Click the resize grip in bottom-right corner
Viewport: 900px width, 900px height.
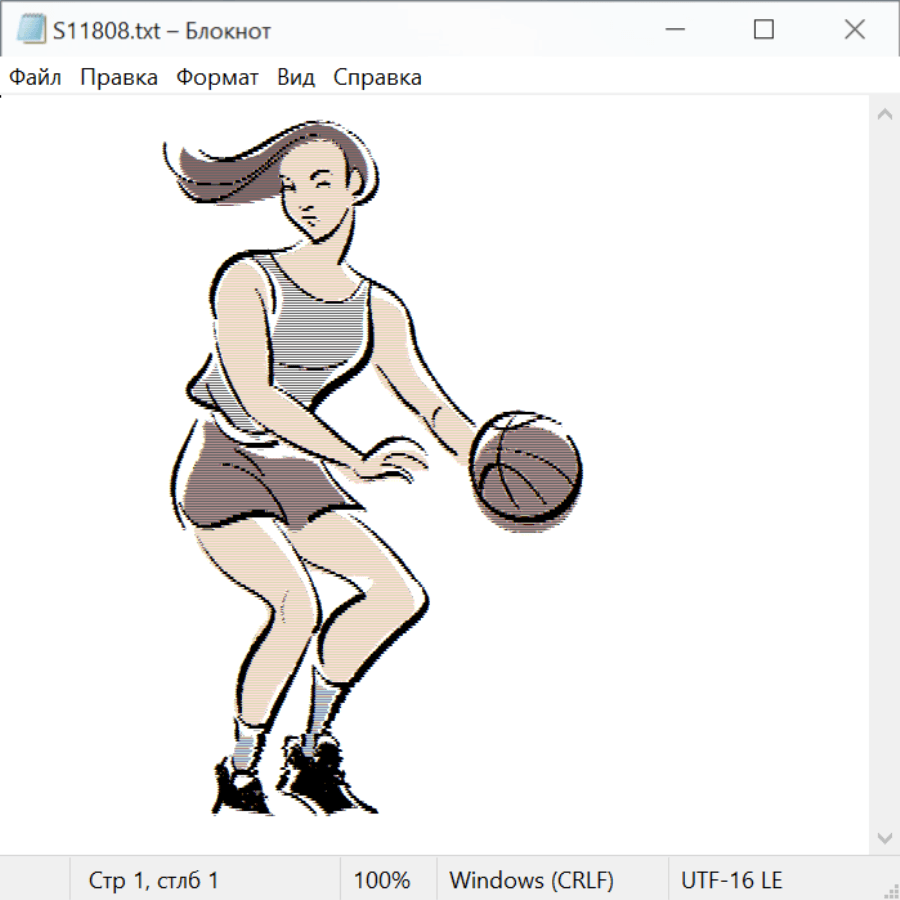click(891, 891)
